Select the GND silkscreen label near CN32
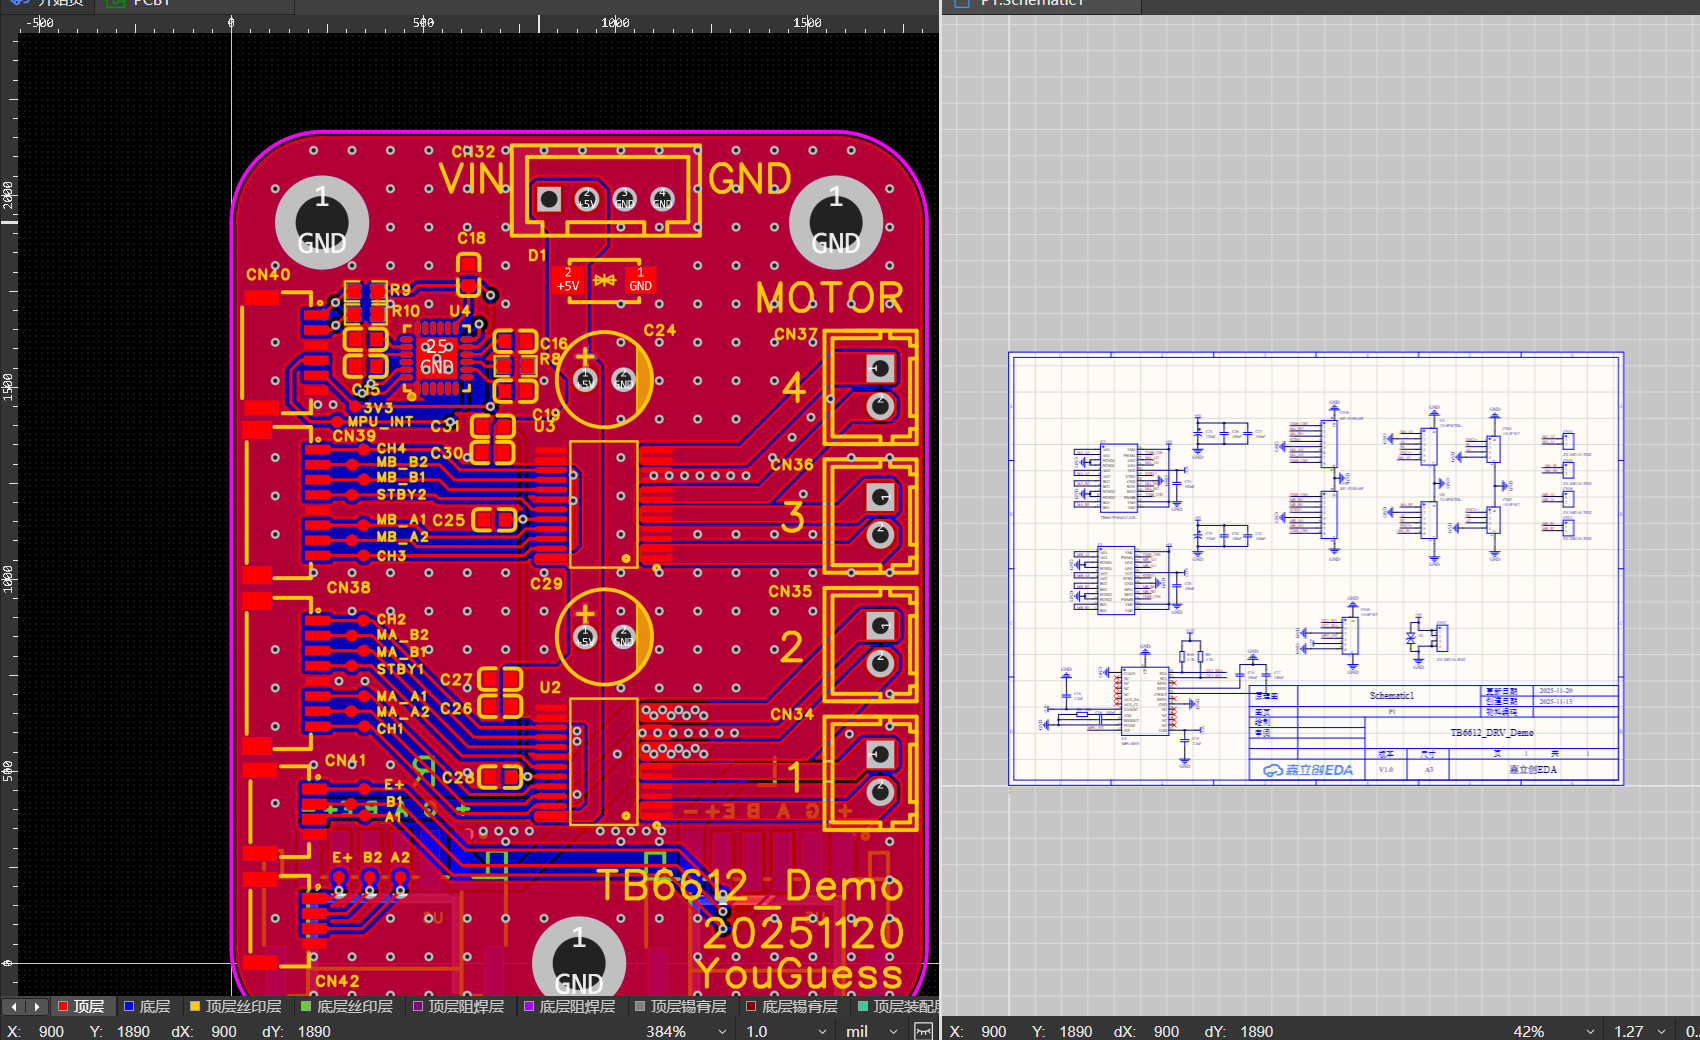This screenshot has width=1700, height=1040. click(750, 179)
